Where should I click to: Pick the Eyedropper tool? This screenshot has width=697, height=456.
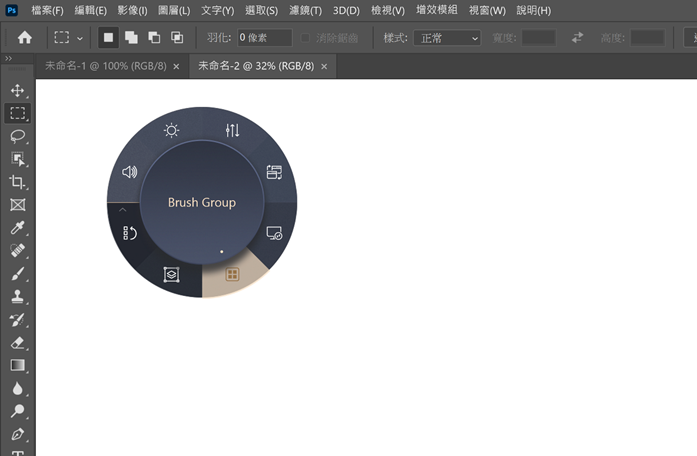point(17,228)
